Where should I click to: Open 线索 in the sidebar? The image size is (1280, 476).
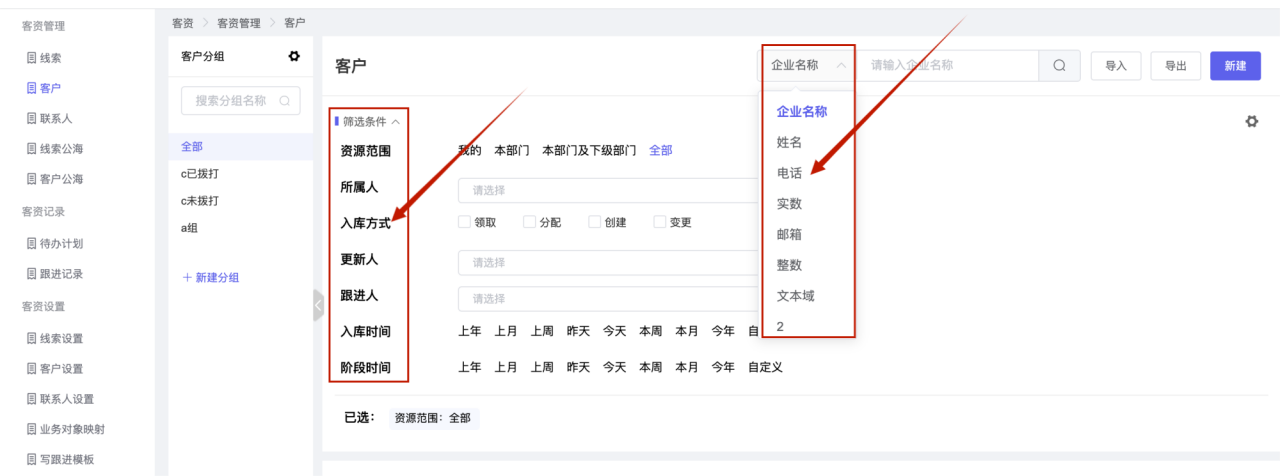tap(50, 58)
